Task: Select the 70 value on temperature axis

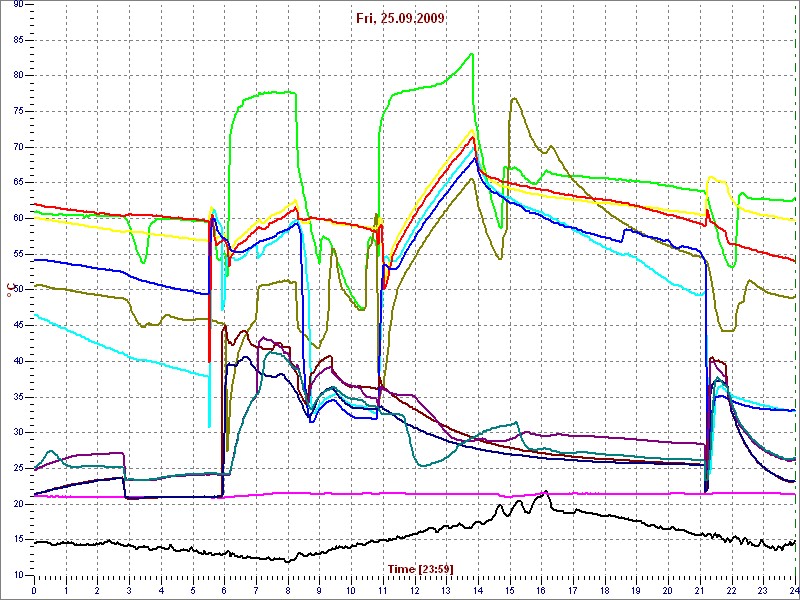Action: click(17, 147)
